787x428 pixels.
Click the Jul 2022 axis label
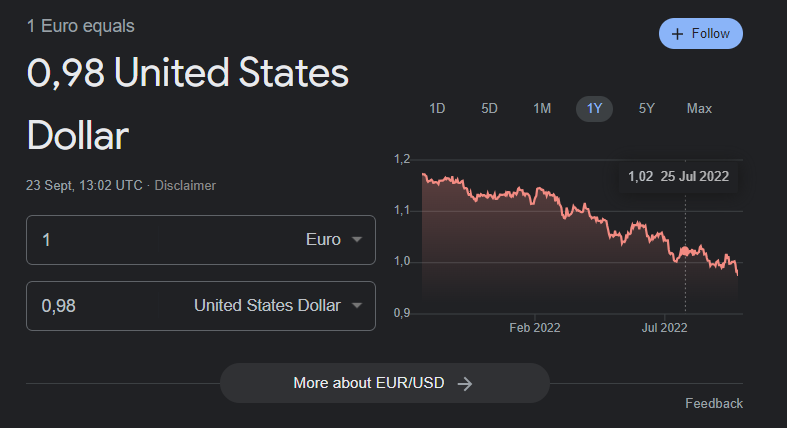[665, 328]
